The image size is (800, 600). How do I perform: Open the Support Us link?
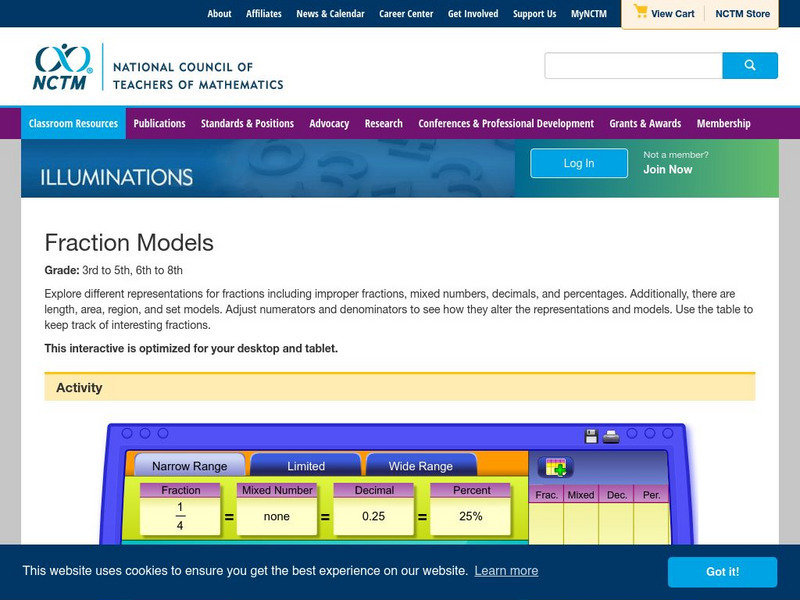pyautogui.click(x=534, y=14)
